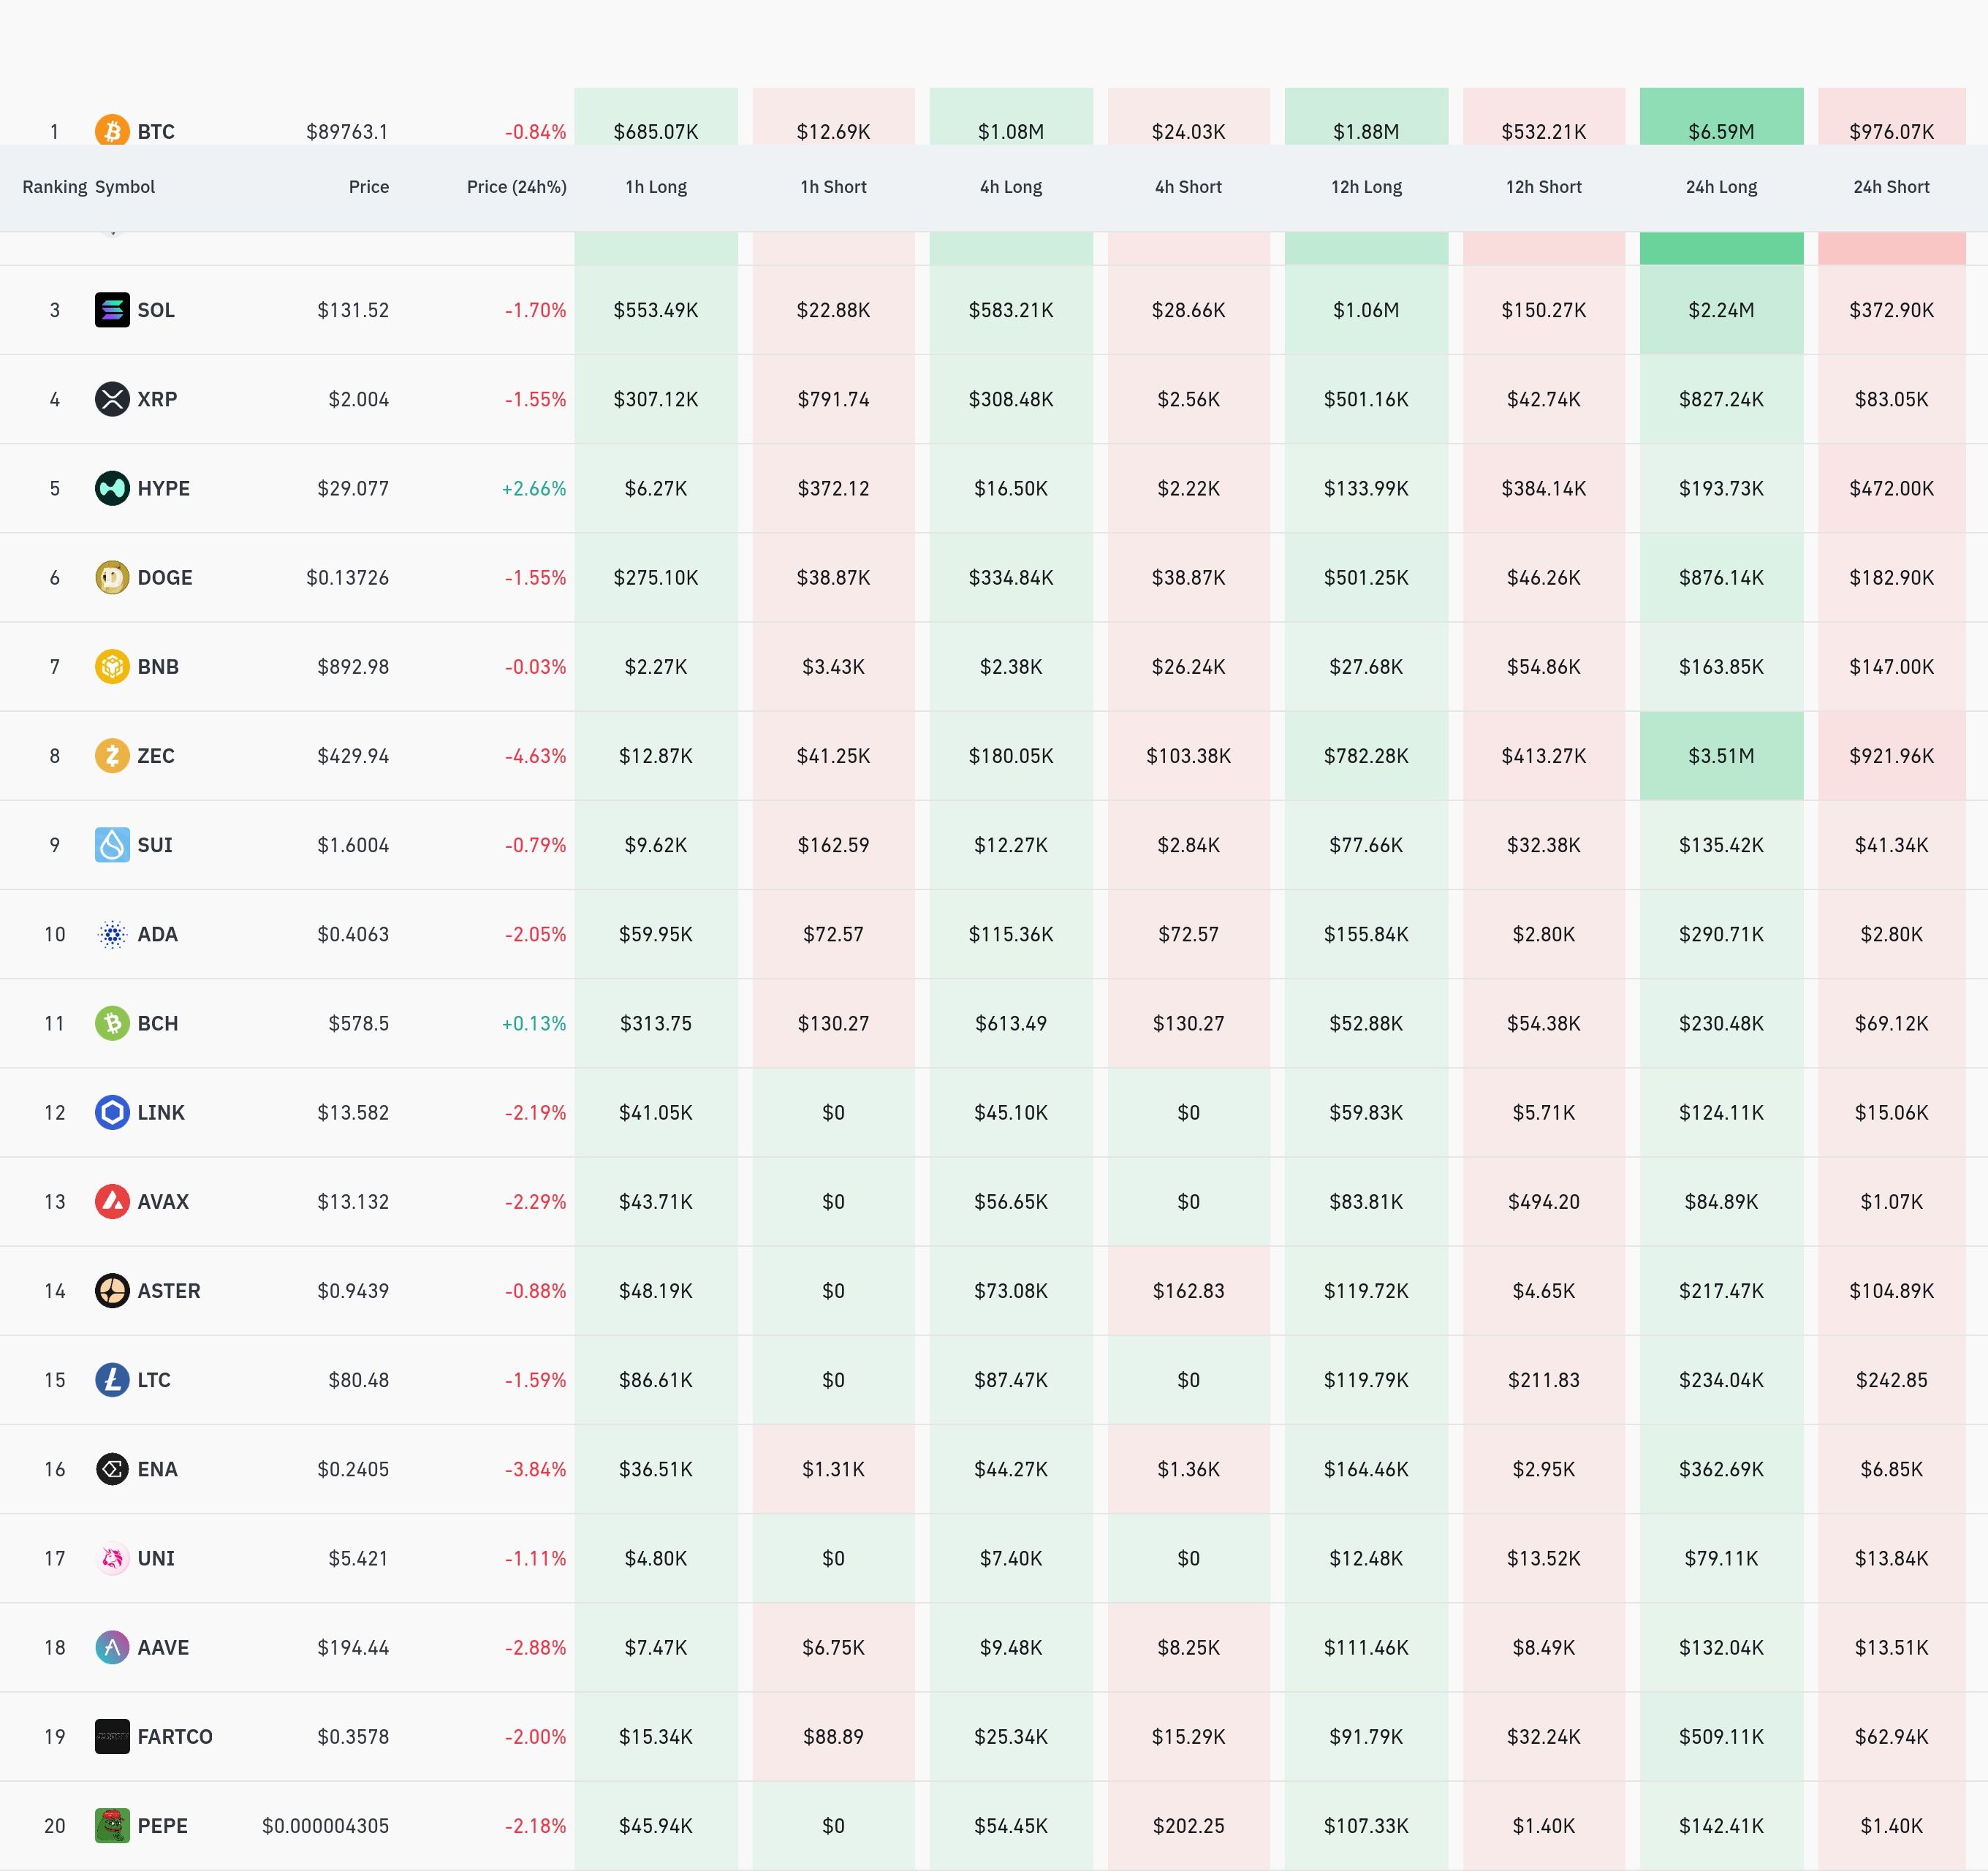Click the Avalanche AVAX icon
The width and height of the screenshot is (1988, 1871).
click(x=112, y=1201)
